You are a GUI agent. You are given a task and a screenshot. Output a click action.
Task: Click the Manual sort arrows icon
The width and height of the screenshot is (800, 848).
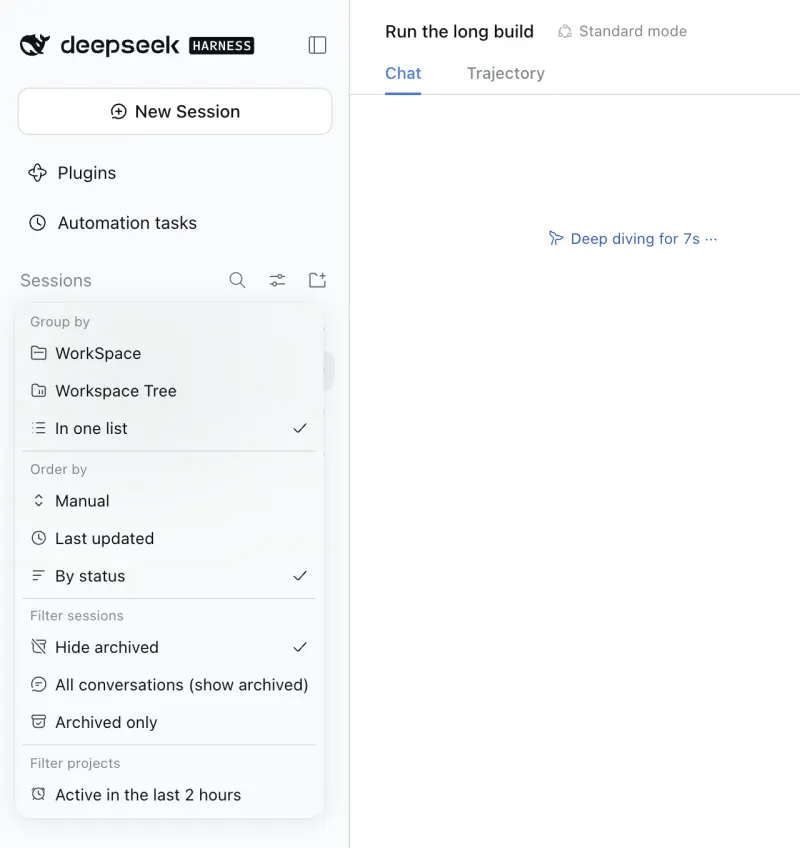tap(38, 501)
